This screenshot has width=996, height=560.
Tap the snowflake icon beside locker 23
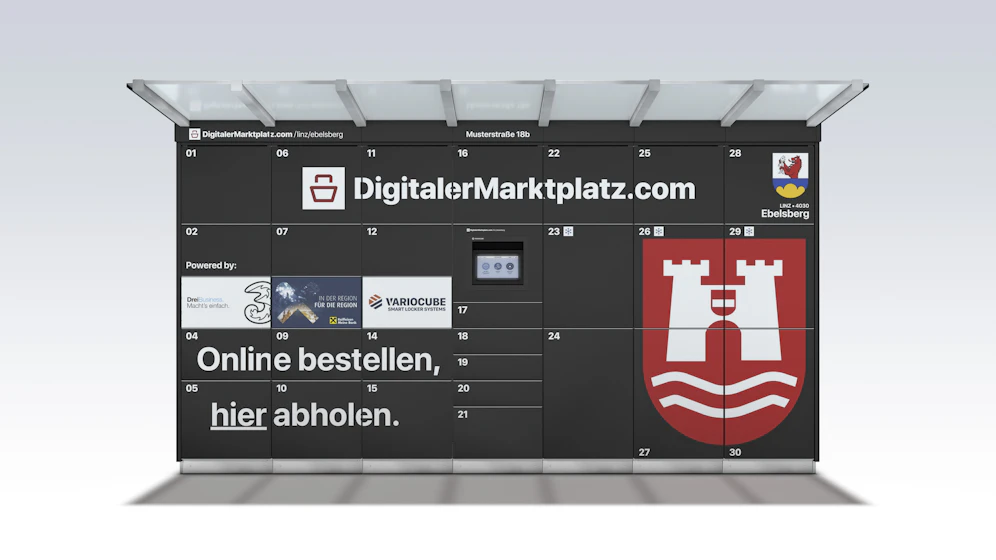point(569,231)
